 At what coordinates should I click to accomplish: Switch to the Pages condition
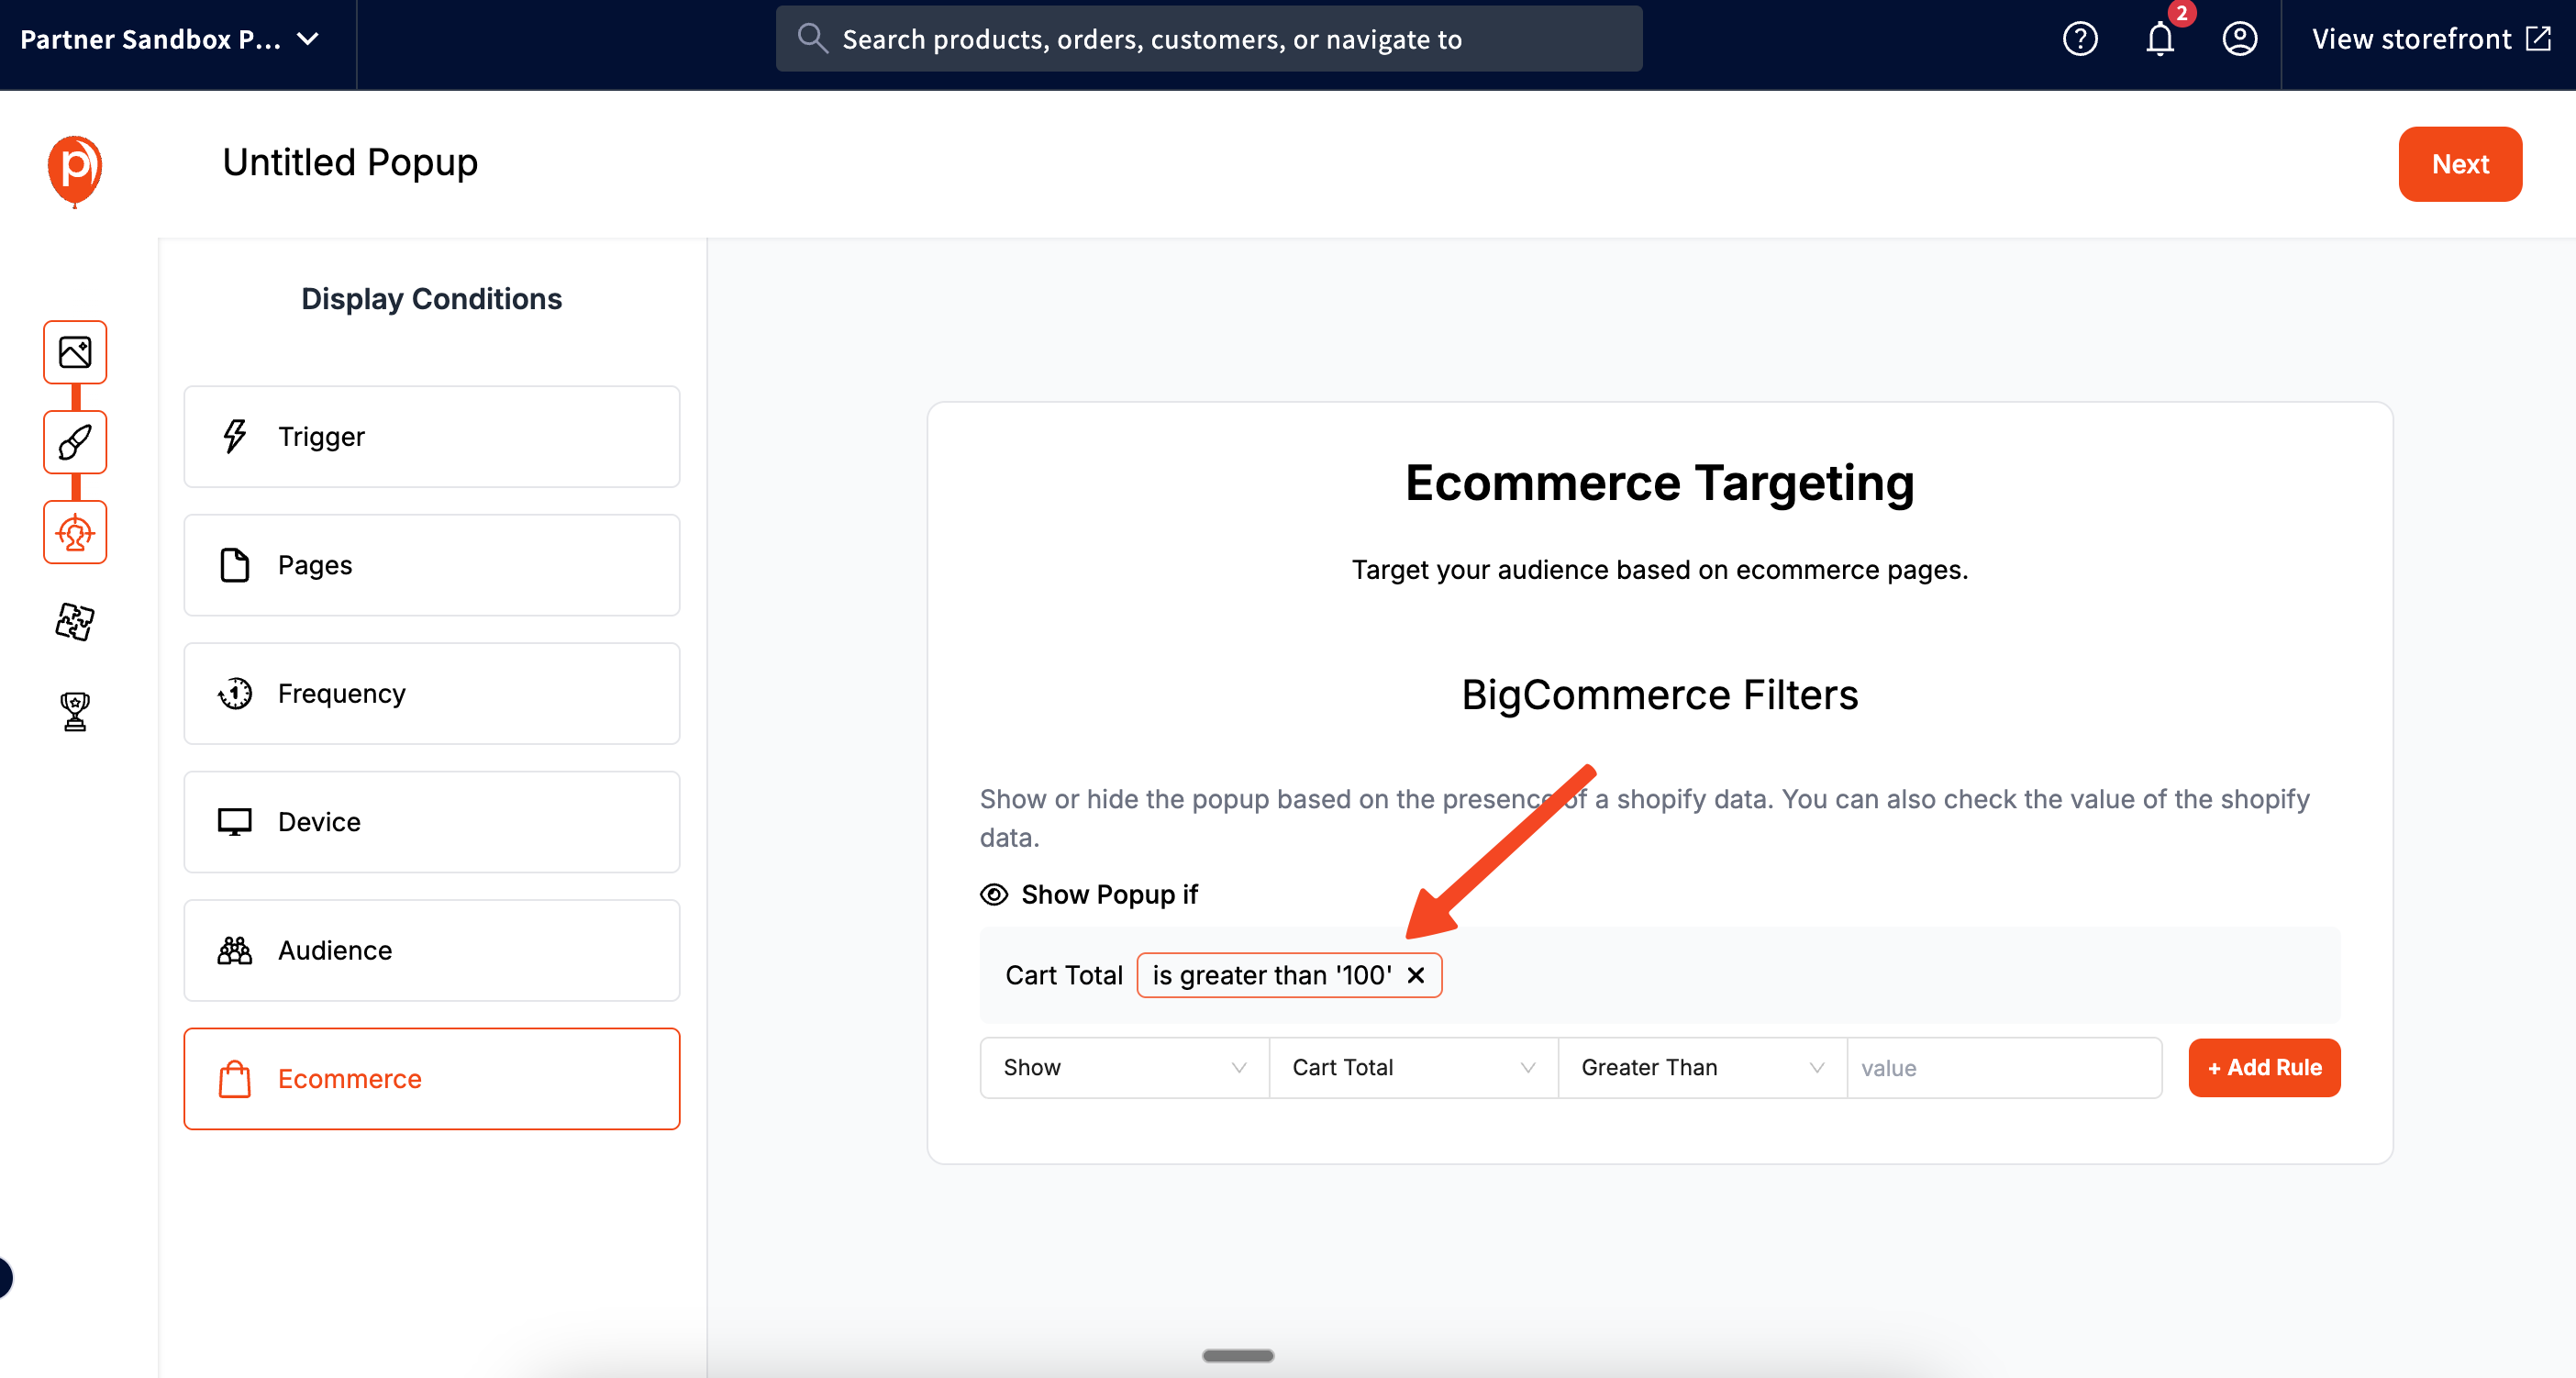pyautogui.click(x=432, y=564)
